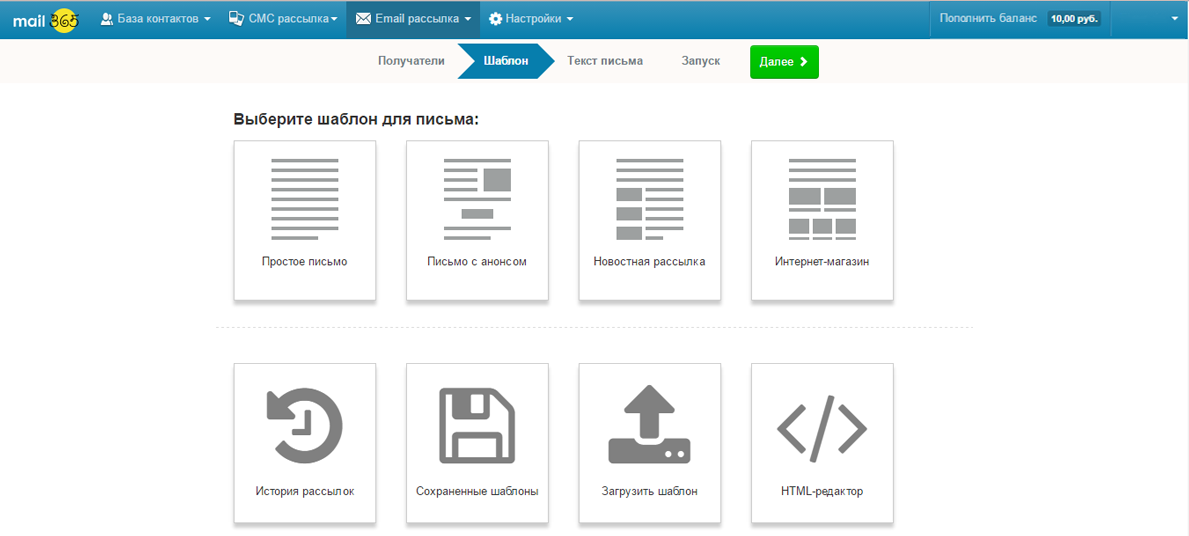Click the Пополнить баланс link
The image size is (1189, 536).
click(x=987, y=19)
